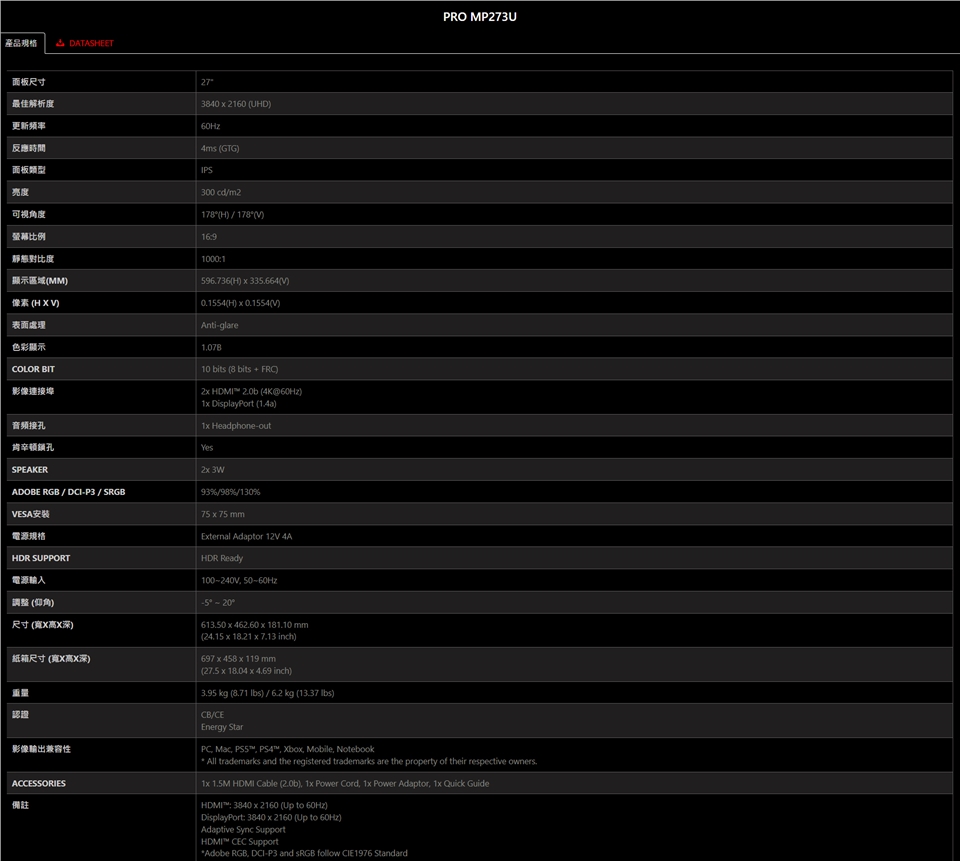Viewport: 960px width, 861px height.
Task: Select the 16:9 aspect ratio value
Action: 208,236
